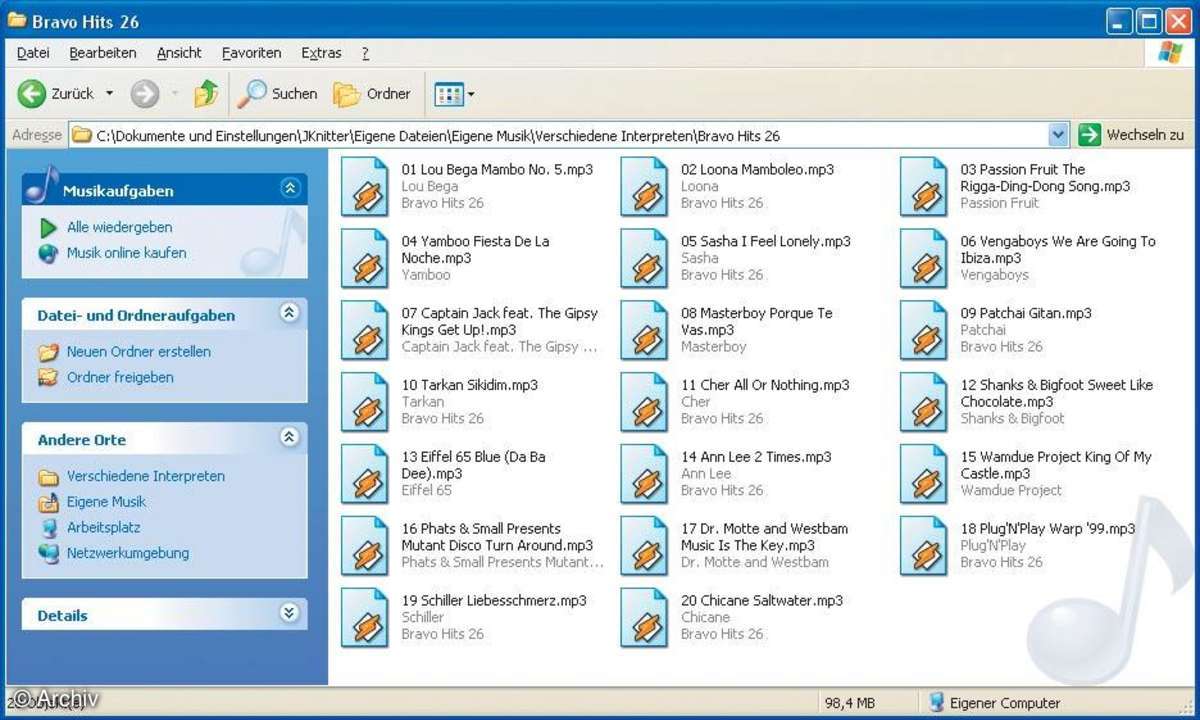This screenshot has height=720, width=1200.
Task: Open Verschiedene Interpreten under Andere Orte
Action: coord(145,476)
